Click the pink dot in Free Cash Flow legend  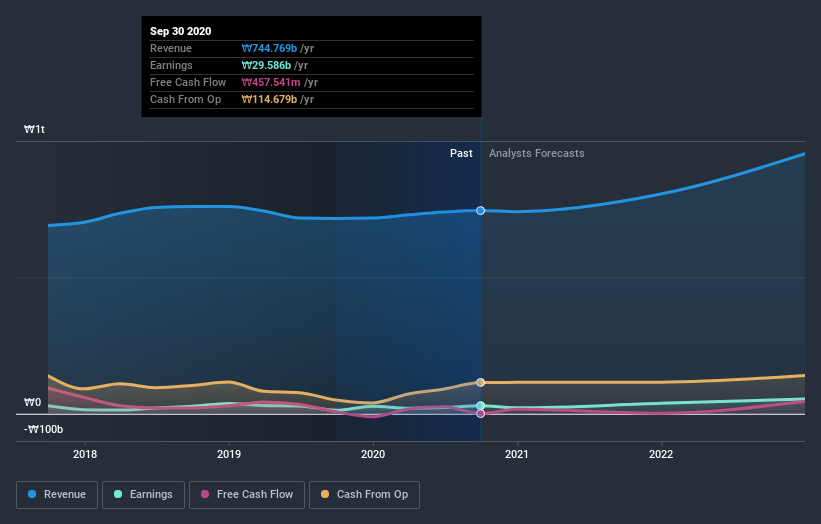(x=205, y=494)
